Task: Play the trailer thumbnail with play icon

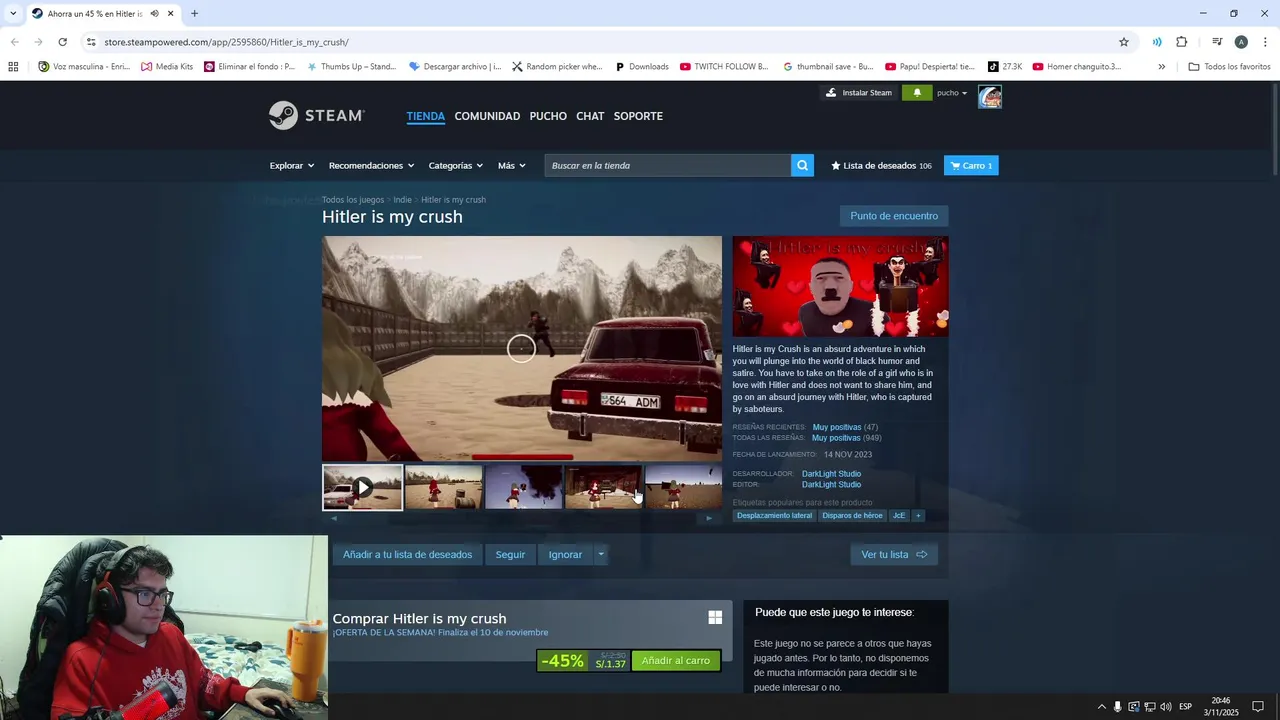Action: pyautogui.click(x=363, y=488)
